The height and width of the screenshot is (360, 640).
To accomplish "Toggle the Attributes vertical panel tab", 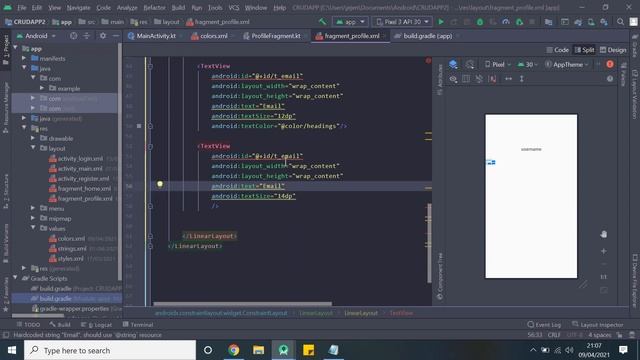I will point(440,79).
